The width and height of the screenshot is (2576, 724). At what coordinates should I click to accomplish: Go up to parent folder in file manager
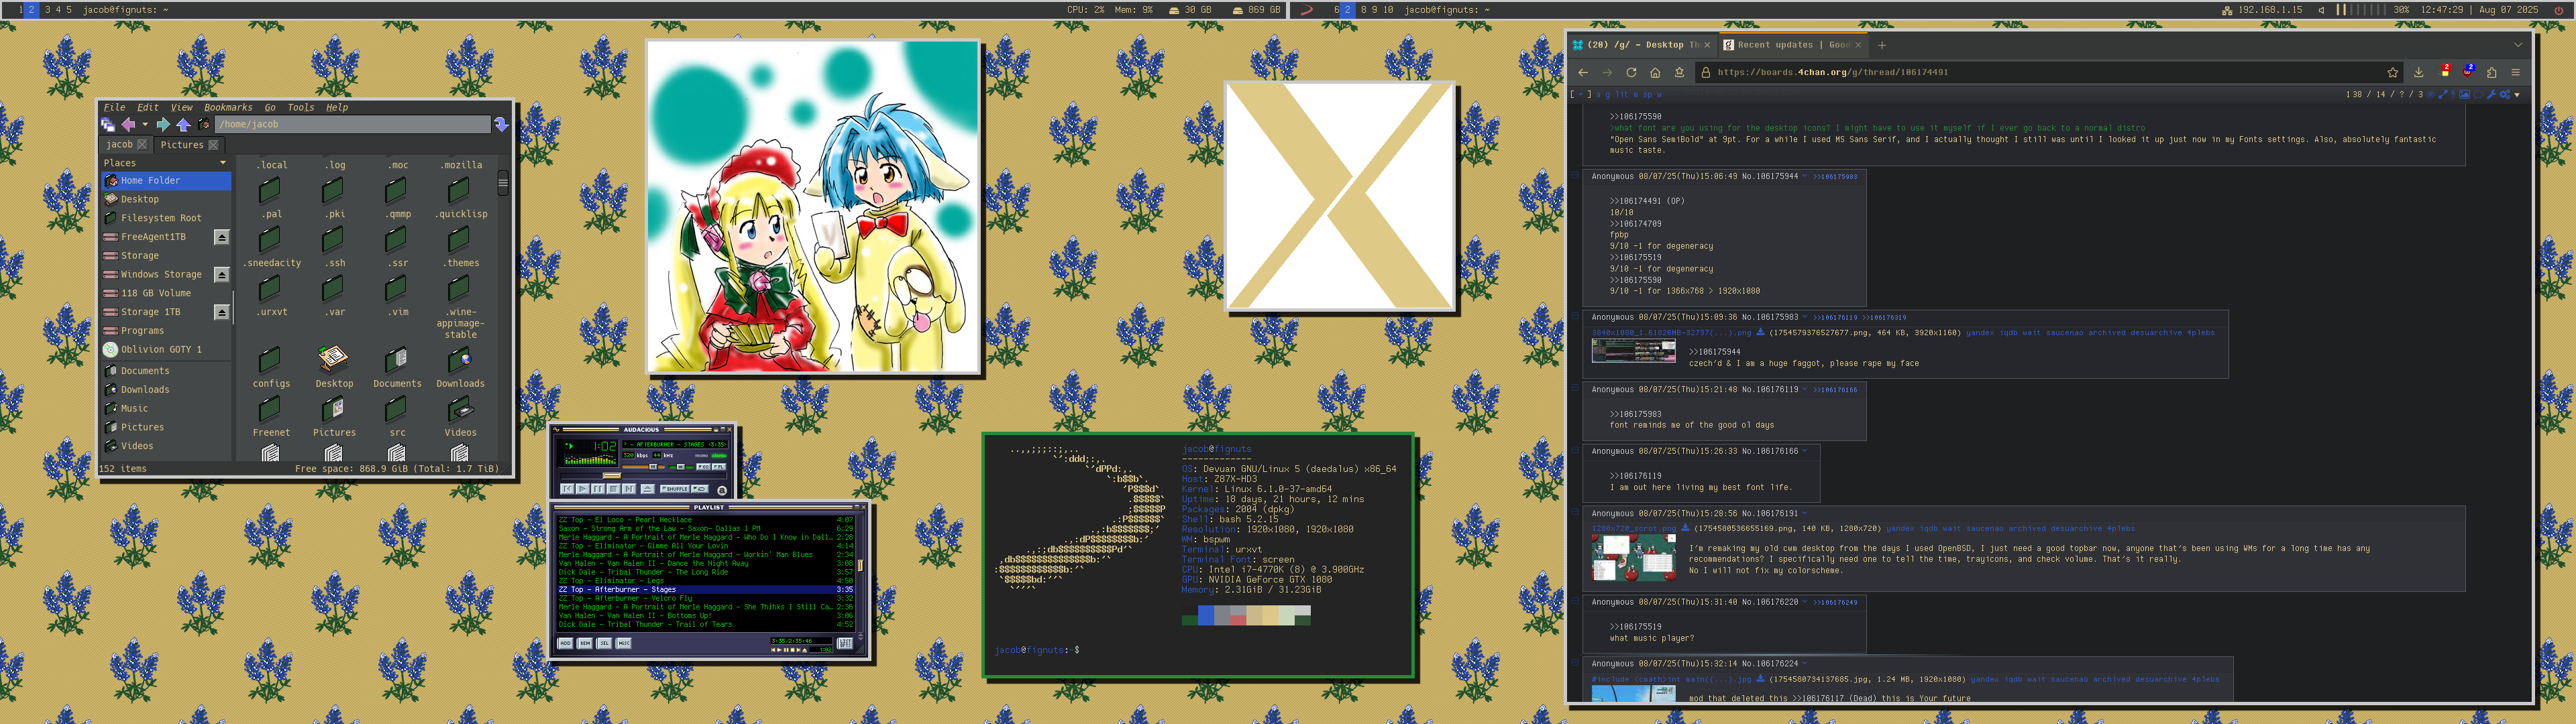tap(184, 125)
